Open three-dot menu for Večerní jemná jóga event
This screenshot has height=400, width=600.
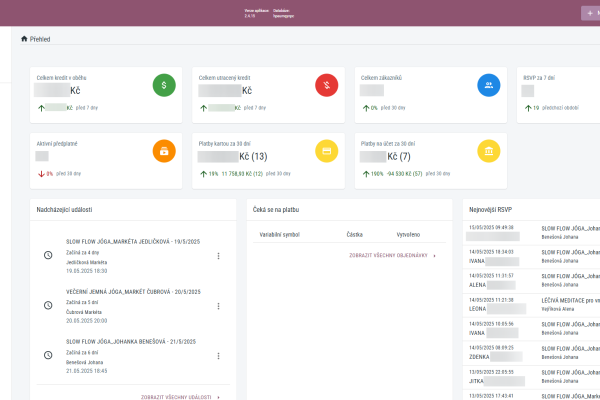tap(218, 306)
